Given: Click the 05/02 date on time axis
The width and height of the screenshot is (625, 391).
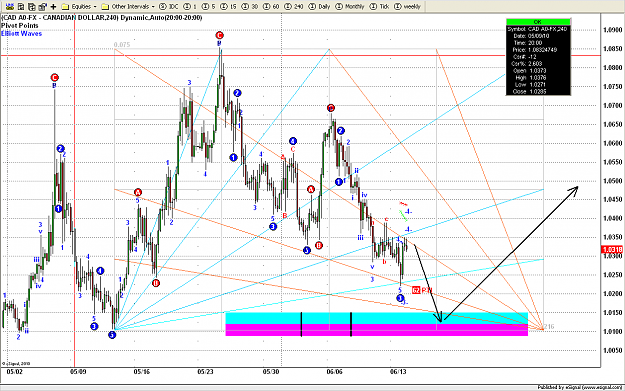Looking at the screenshot, I should coord(14,371).
